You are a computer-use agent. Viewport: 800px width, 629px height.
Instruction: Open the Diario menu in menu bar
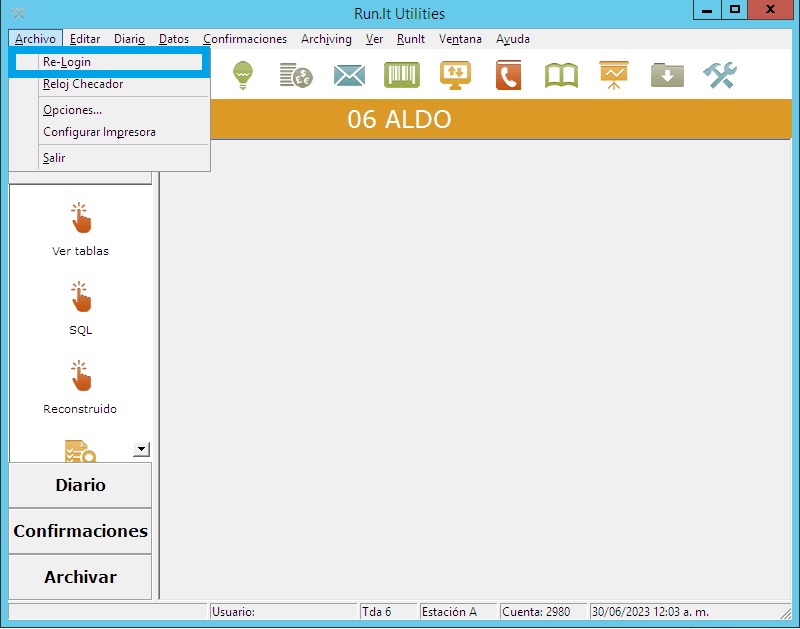pyautogui.click(x=129, y=39)
